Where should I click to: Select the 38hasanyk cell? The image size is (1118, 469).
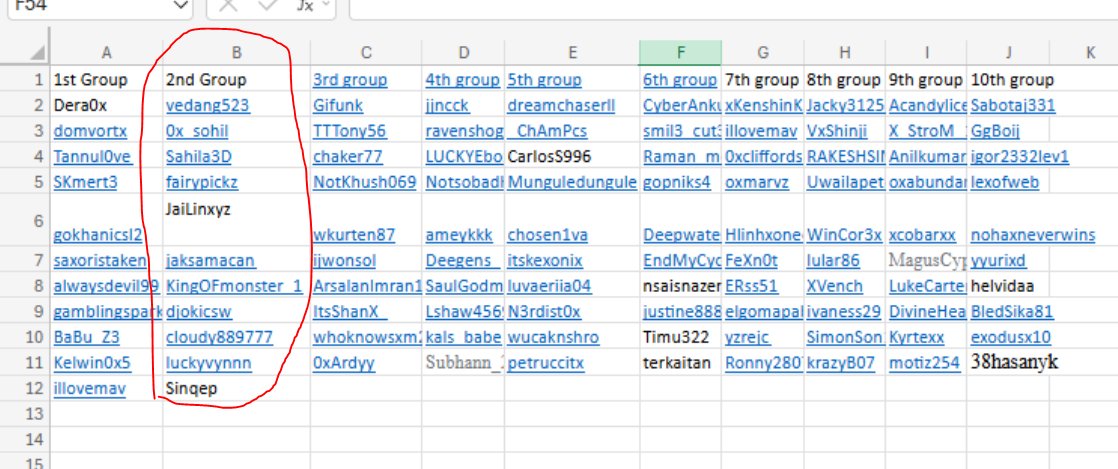[x=1008, y=363]
